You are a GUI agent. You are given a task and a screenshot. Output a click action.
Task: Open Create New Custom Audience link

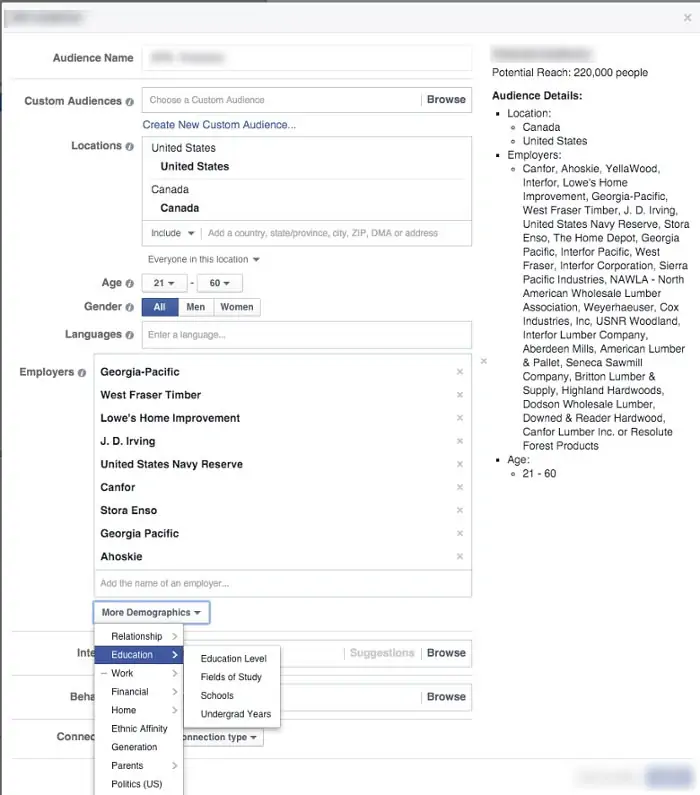click(219, 125)
